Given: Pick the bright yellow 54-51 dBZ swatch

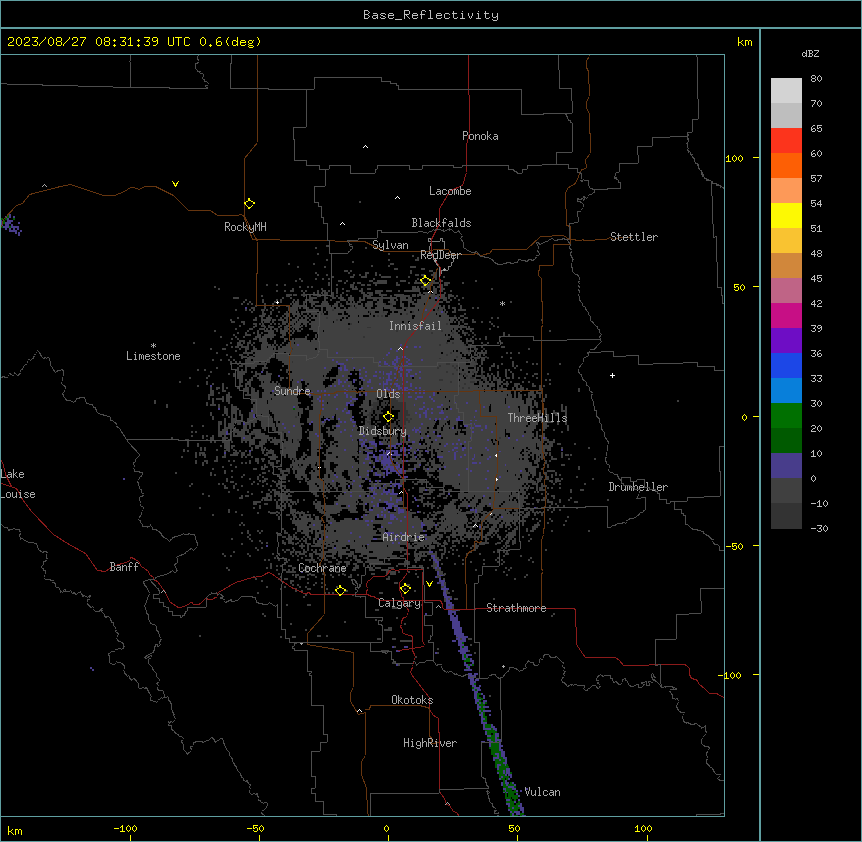Looking at the screenshot, I should (786, 215).
